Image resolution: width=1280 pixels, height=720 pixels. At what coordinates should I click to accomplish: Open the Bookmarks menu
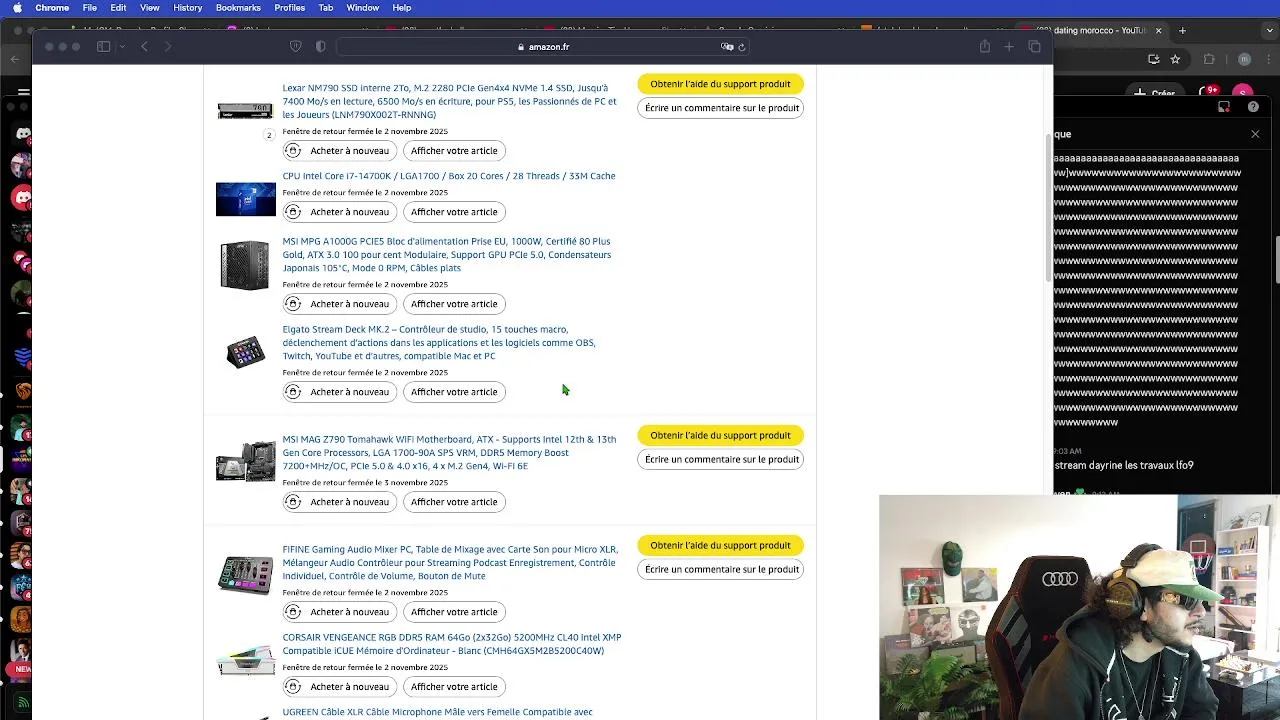(238, 7)
